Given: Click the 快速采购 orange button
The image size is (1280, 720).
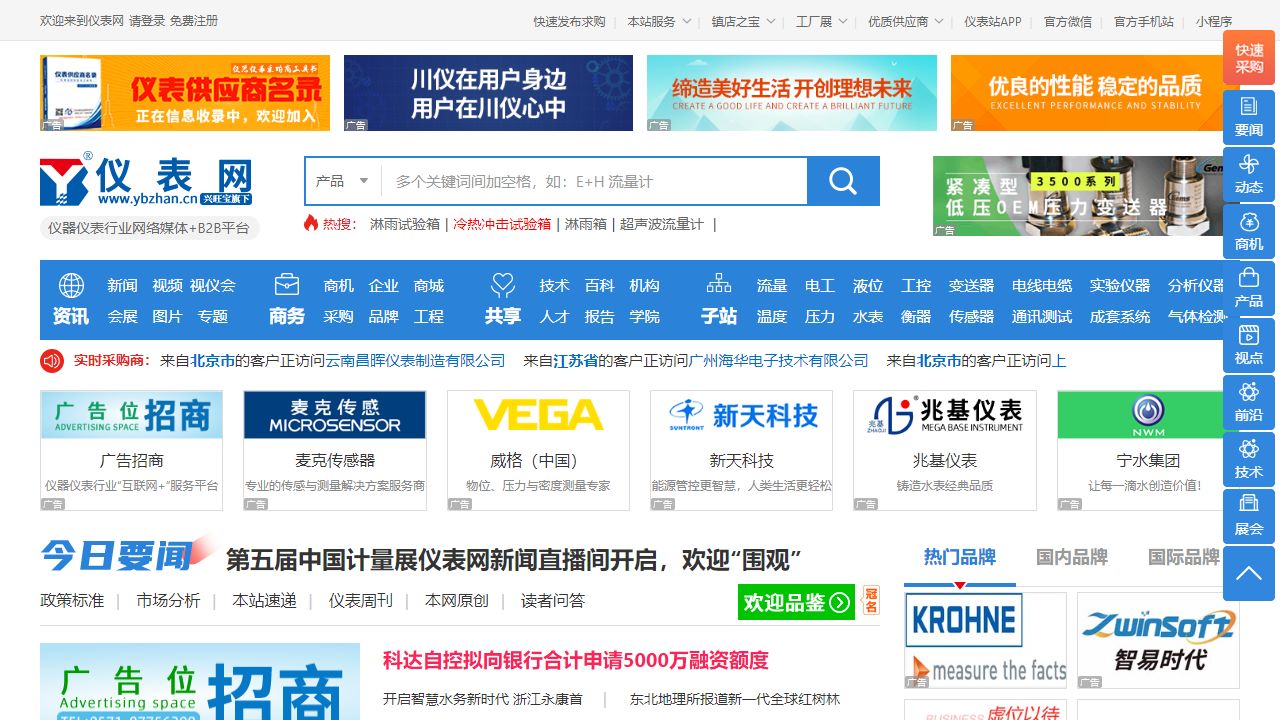Looking at the screenshot, I should pyautogui.click(x=1249, y=58).
